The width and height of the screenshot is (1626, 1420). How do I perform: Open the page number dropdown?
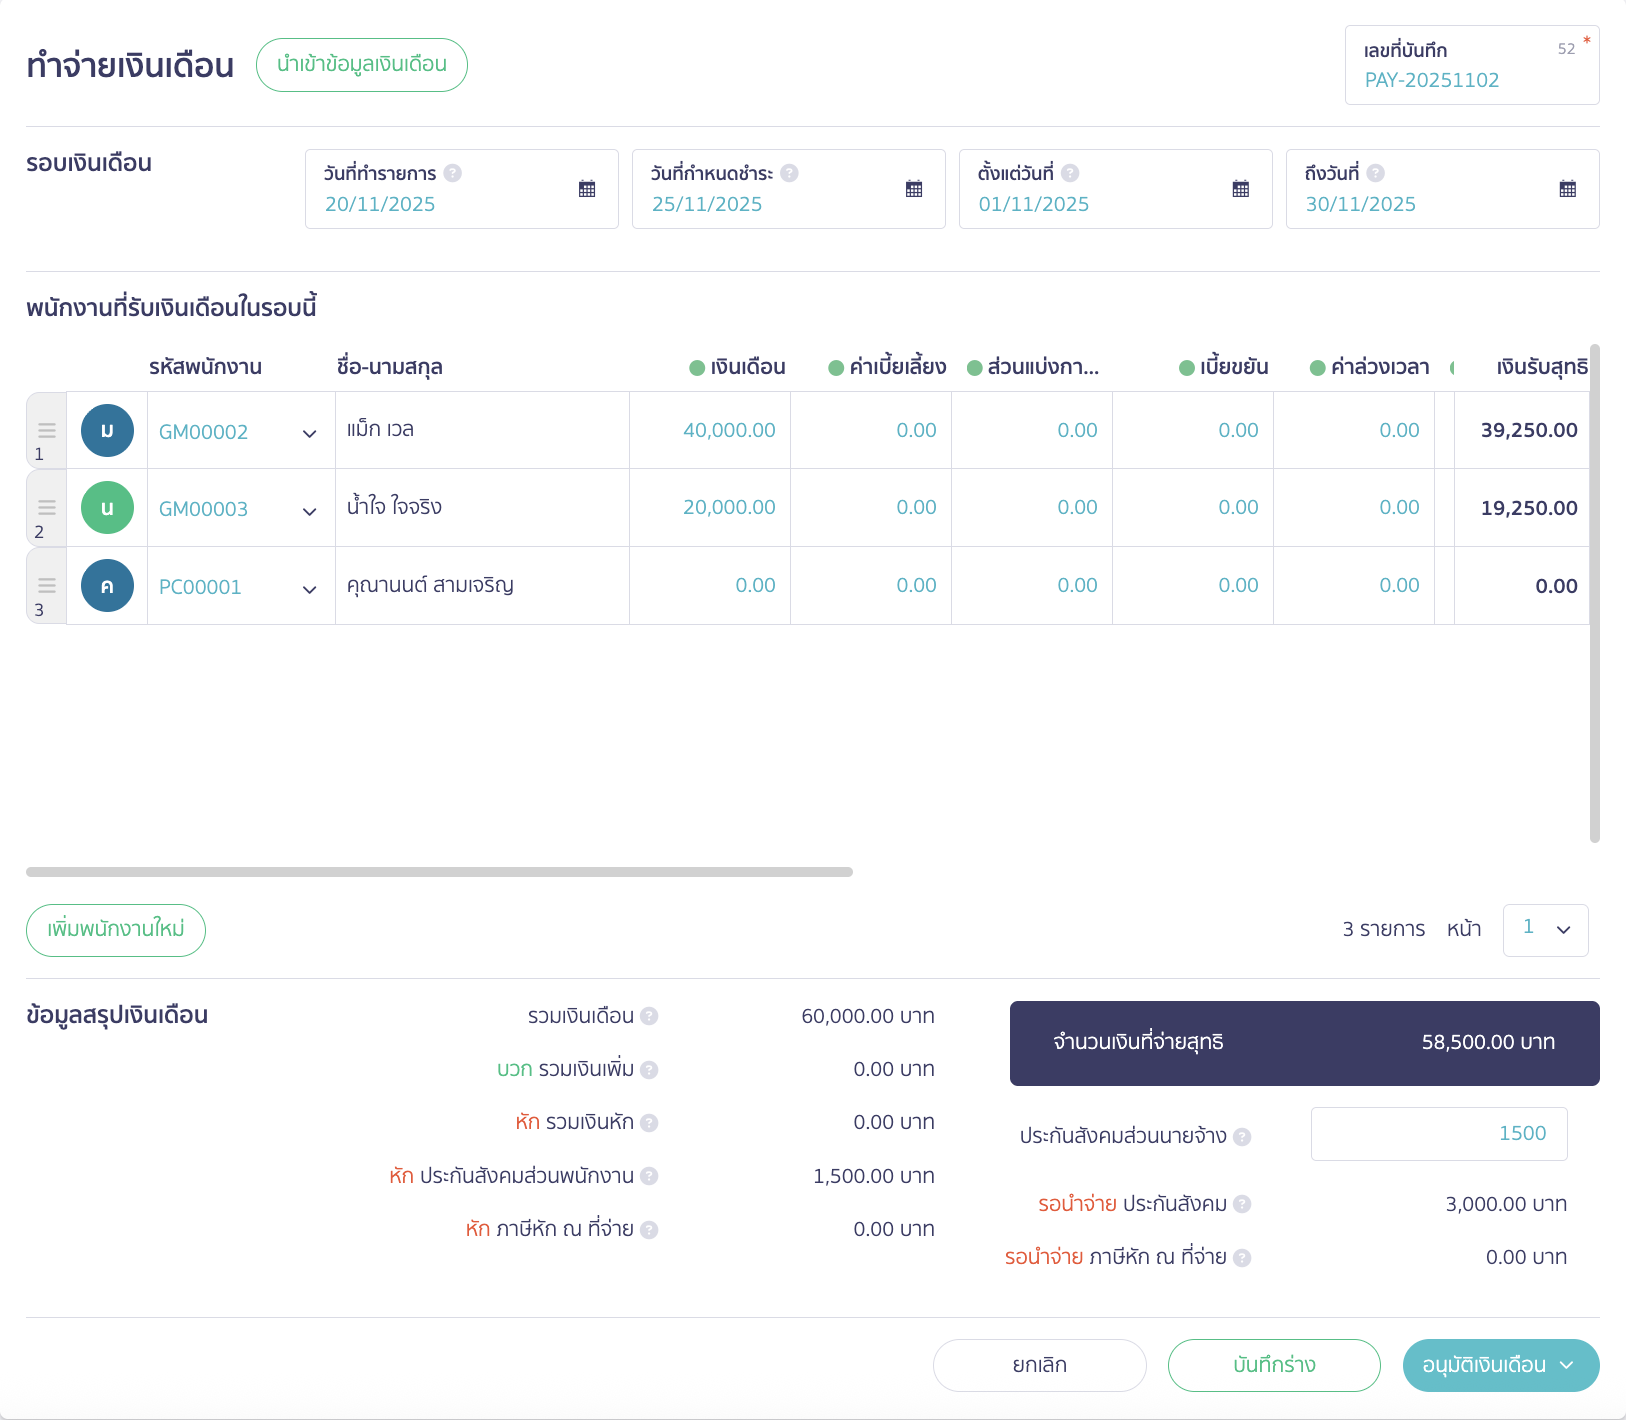(1545, 930)
